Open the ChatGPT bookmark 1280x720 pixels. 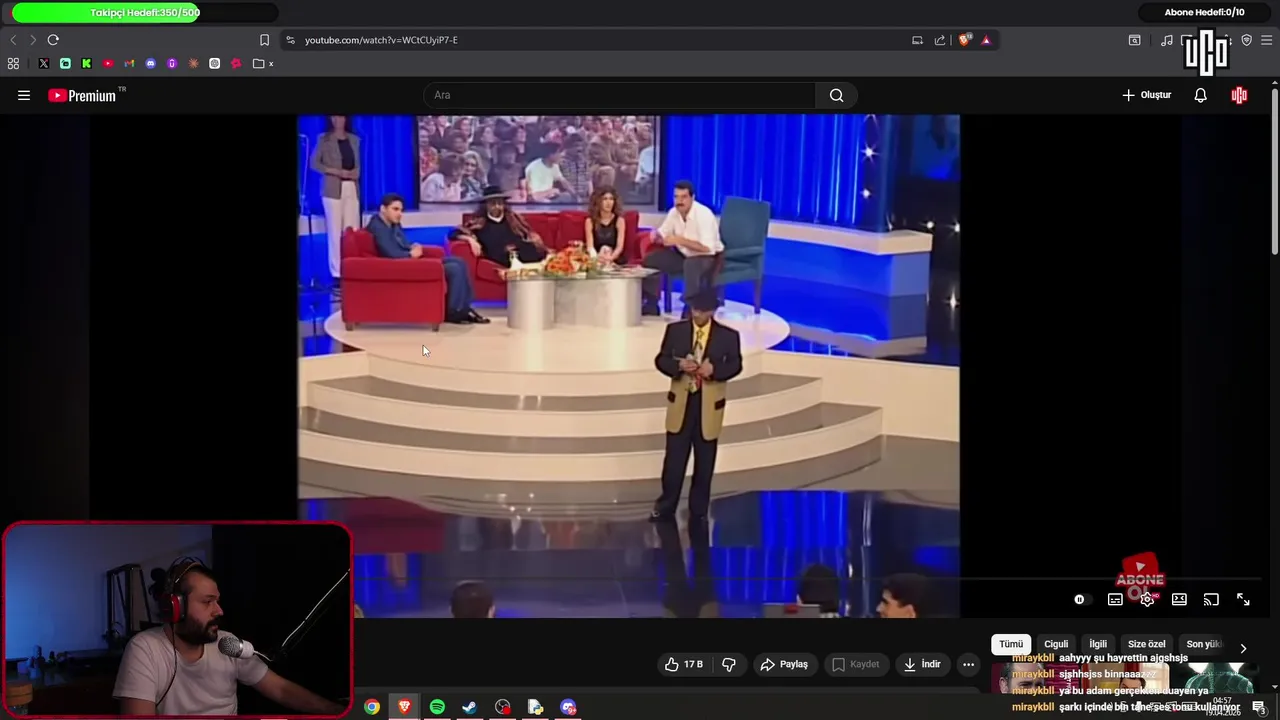[x=215, y=64]
